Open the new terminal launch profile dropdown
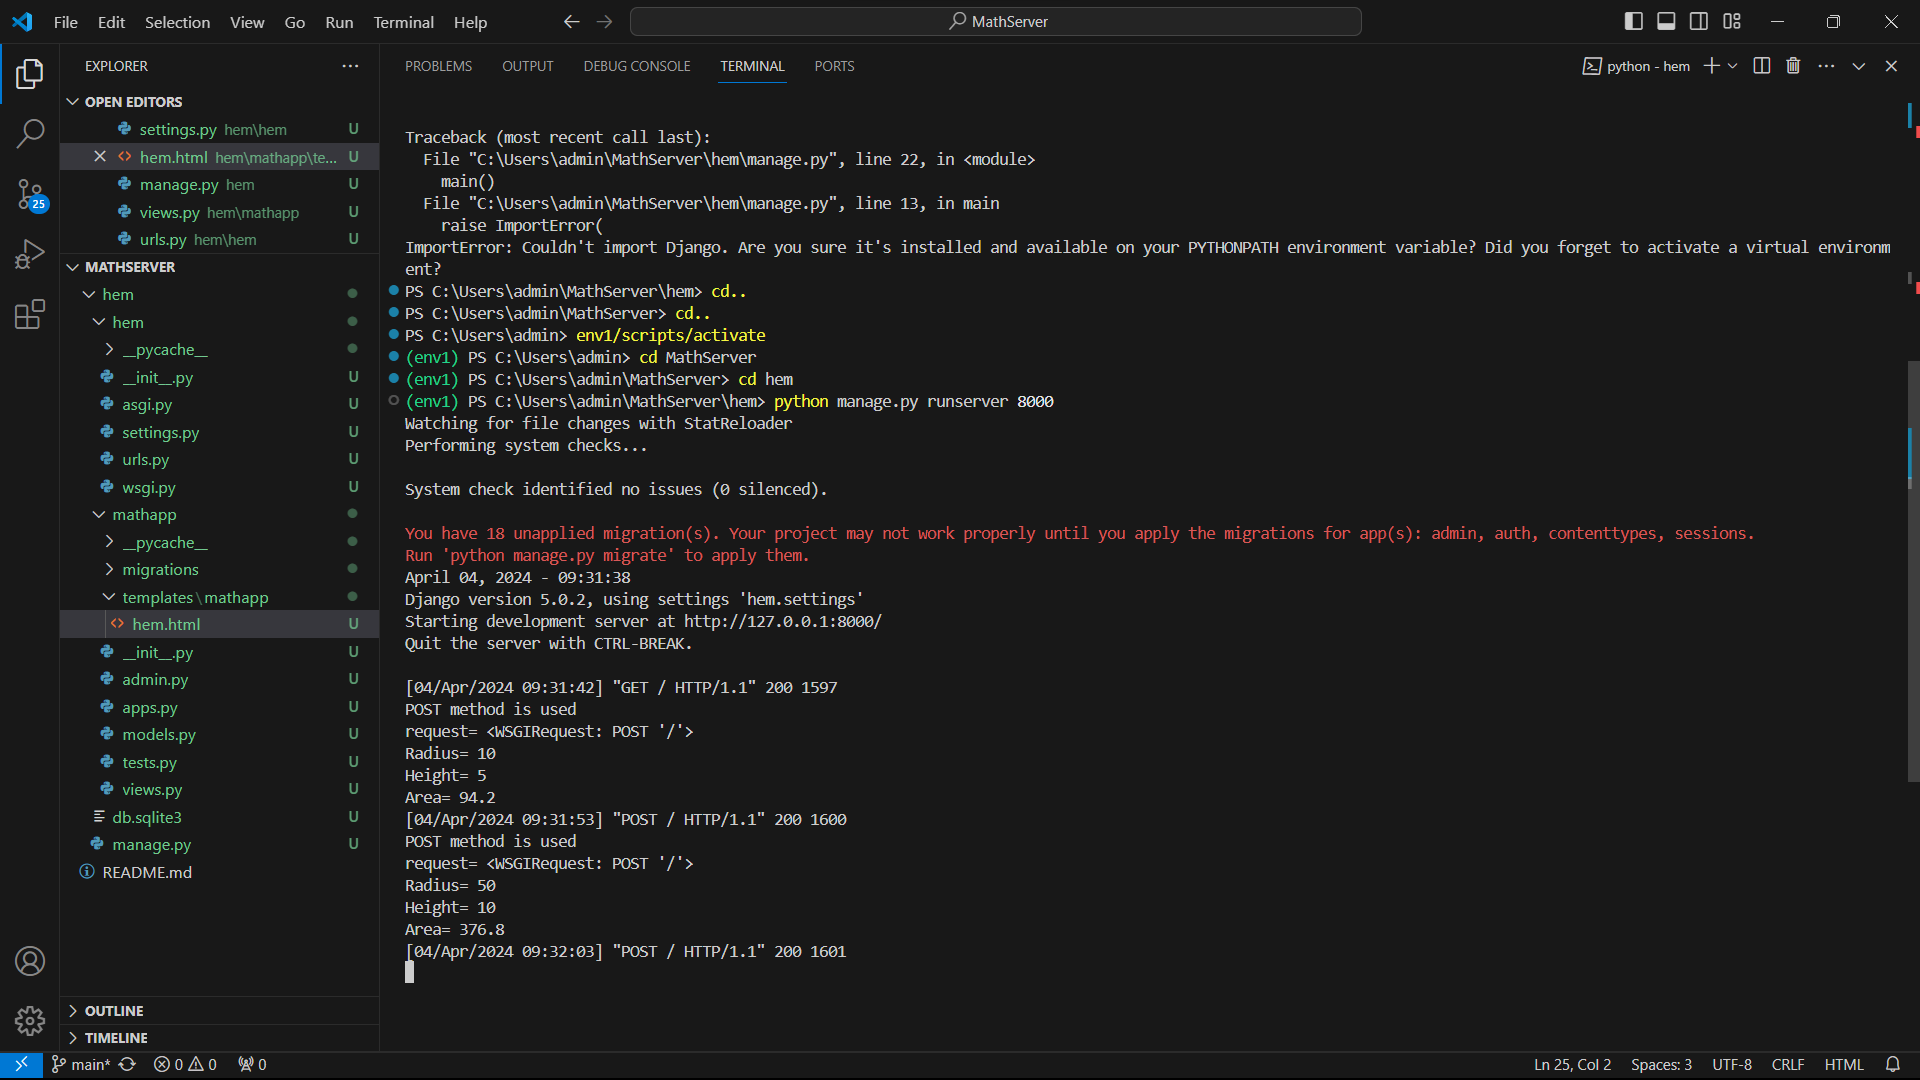The height and width of the screenshot is (1080, 1920). pyautogui.click(x=1733, y=66)
